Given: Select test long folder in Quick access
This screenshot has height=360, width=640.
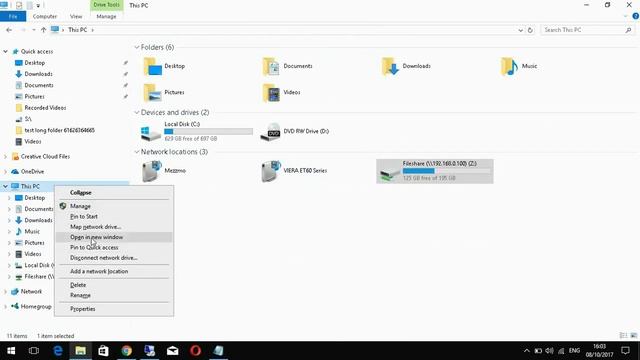Looking at the screenshot, I should [59, 130].
